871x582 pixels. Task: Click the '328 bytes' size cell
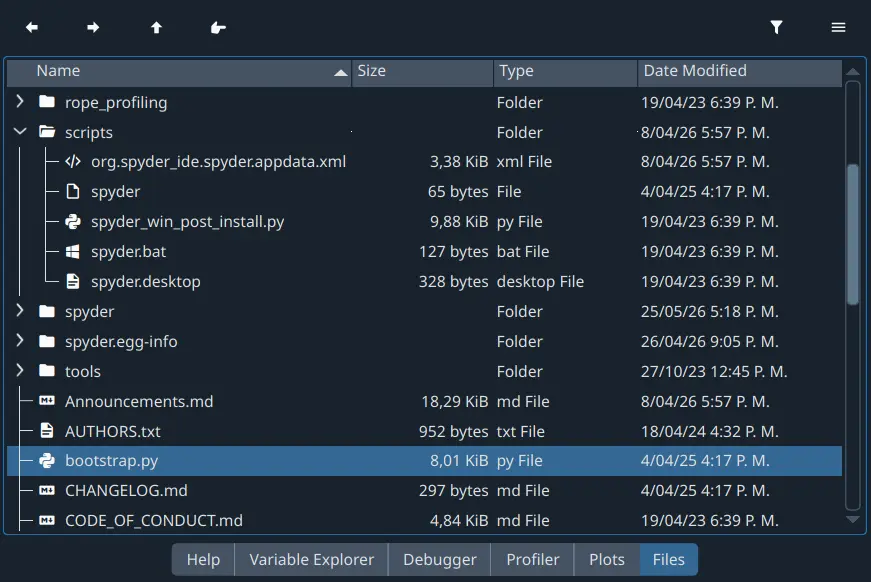pyautogui.click(x=453, y=282)
